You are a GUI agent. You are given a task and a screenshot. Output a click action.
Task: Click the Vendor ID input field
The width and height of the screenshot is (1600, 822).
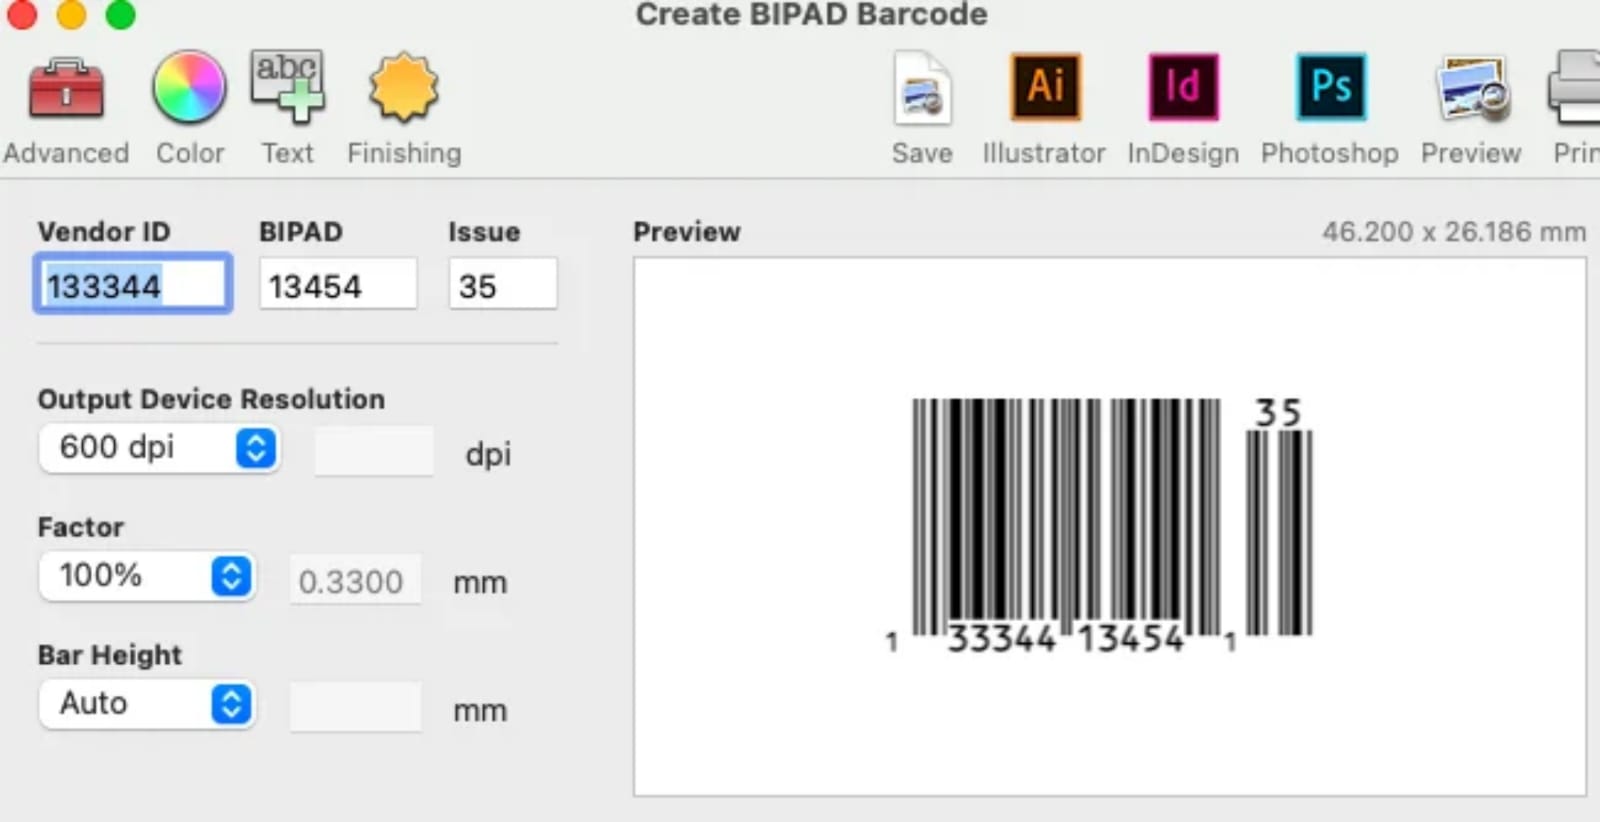pos(133,285)
